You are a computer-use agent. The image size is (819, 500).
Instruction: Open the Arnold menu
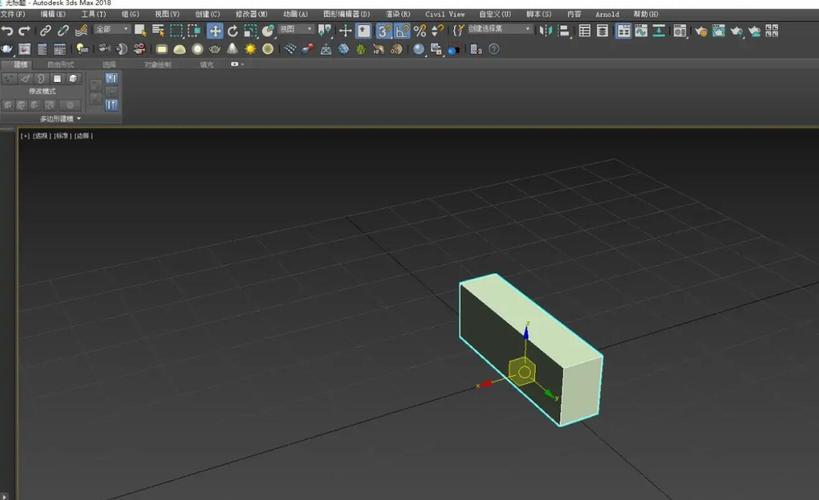pos(607,14)
